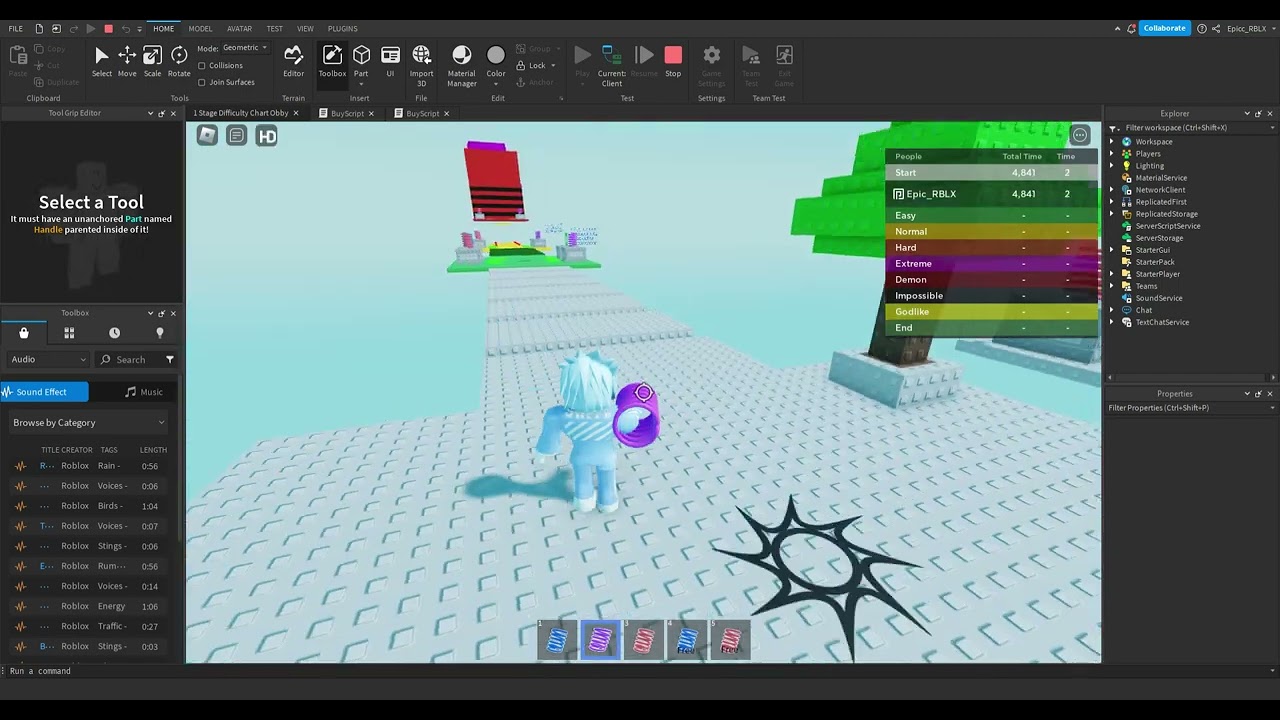Equip the blue coil in hotbar slot 1

click(x=557, y=640)
